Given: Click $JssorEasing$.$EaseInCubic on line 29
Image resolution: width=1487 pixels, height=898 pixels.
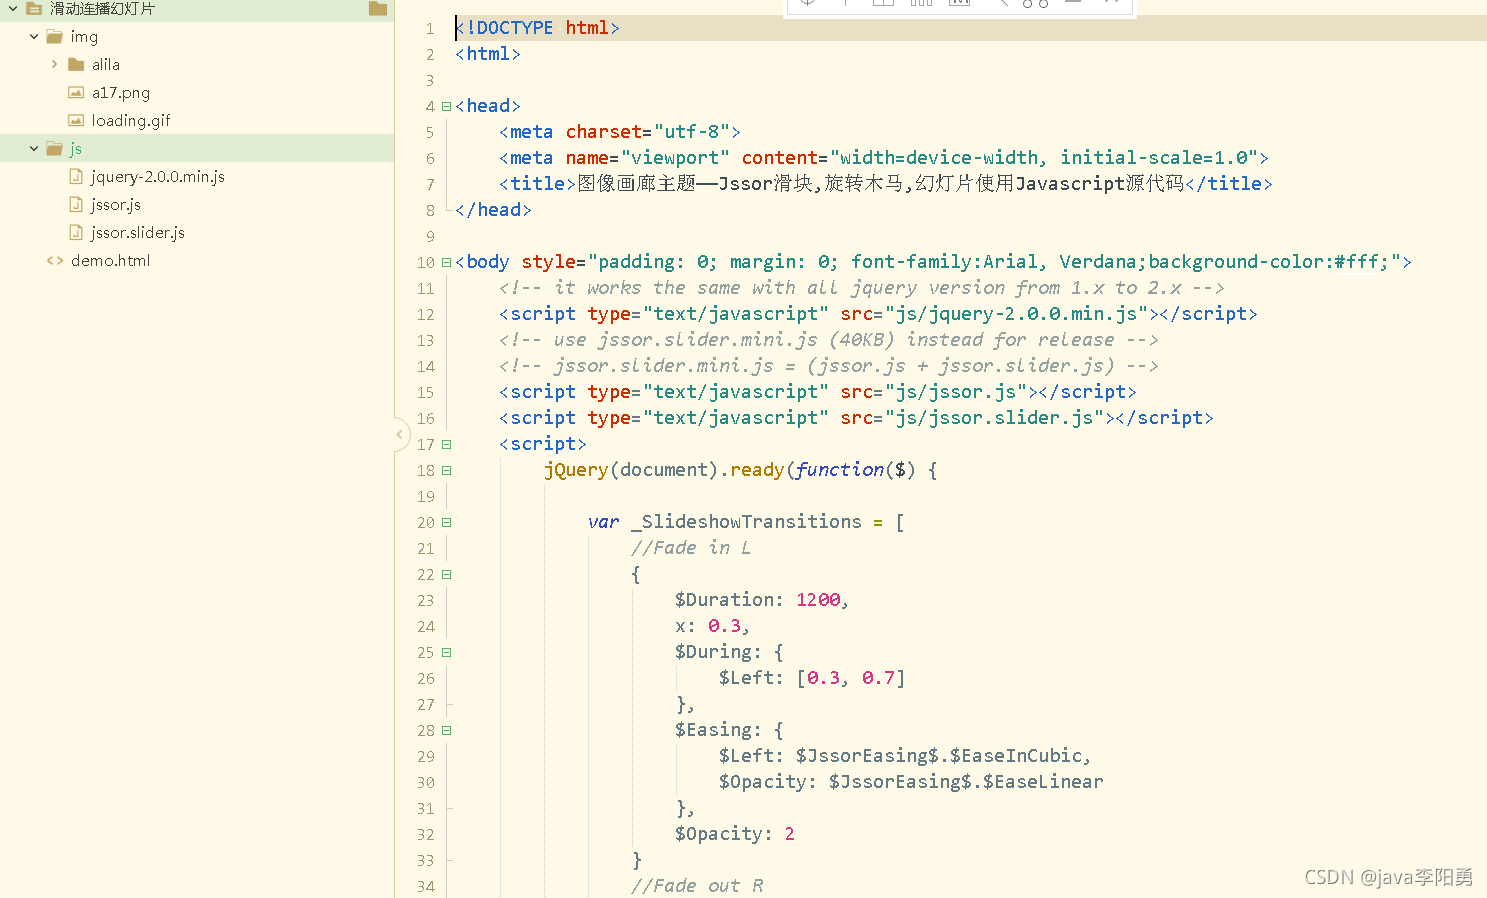Looking at the screenshot, I should (x=939, y=756).
